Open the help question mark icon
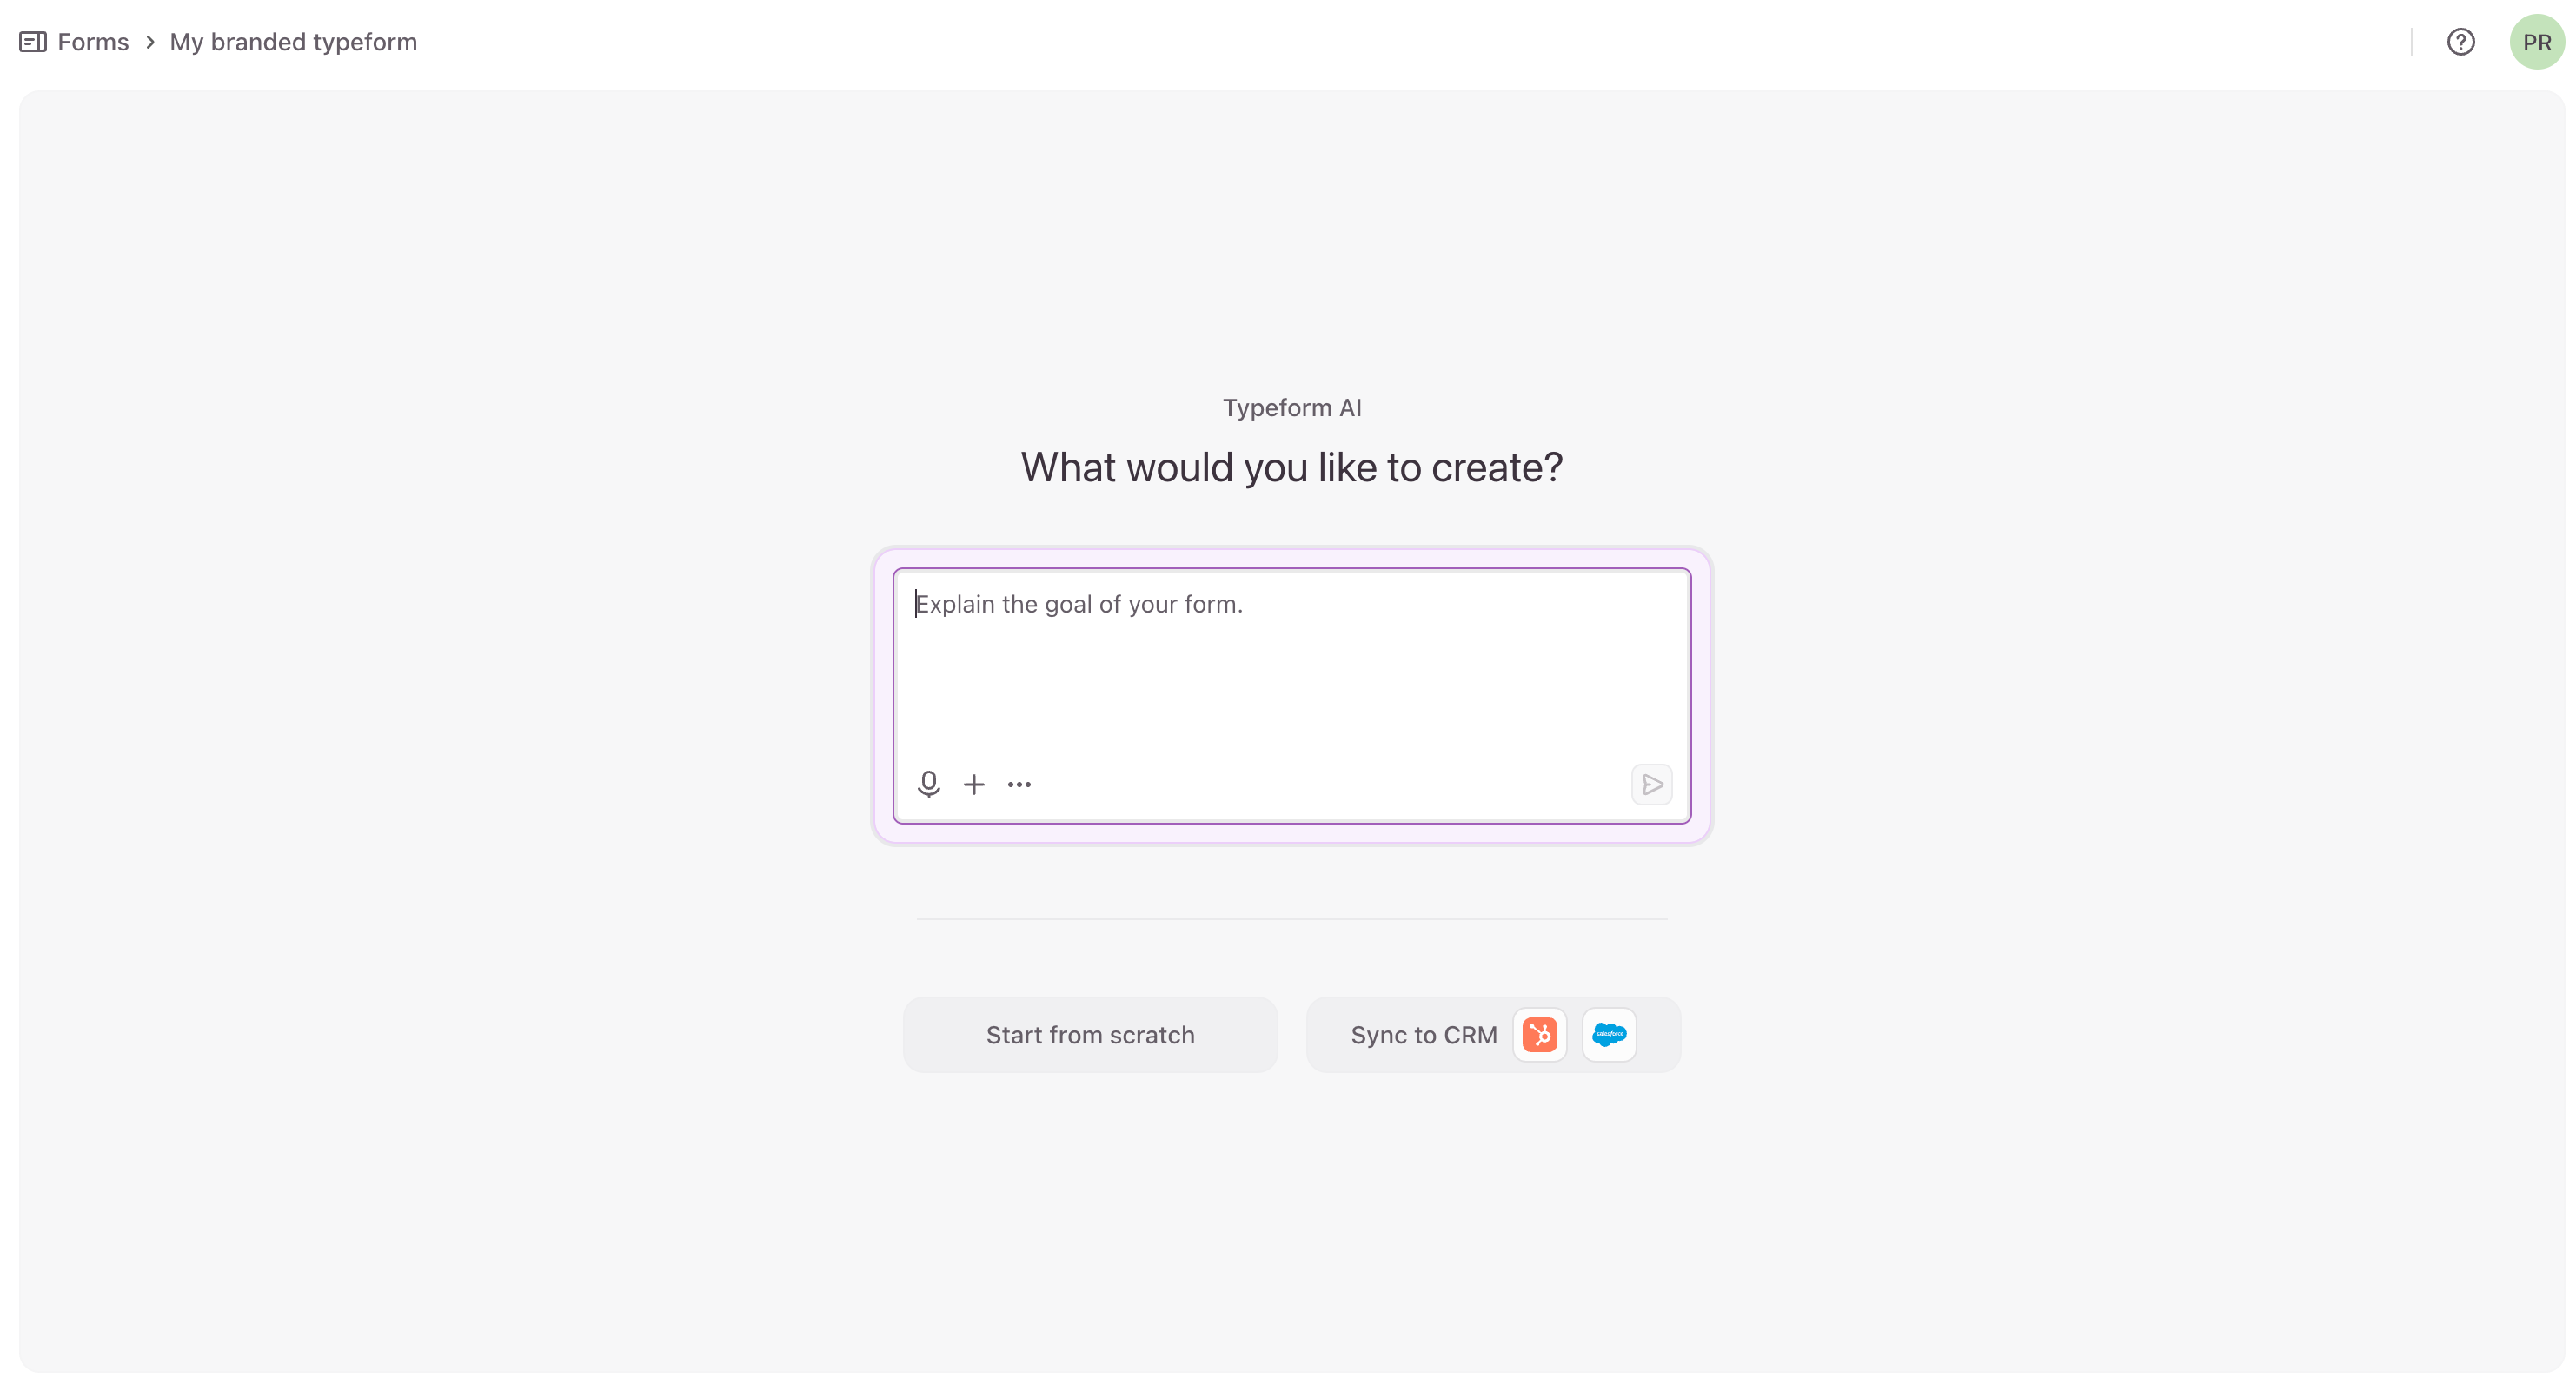Image resolution: width=2576 pixels, height=1378 pixels. [x=2460, y=42]
